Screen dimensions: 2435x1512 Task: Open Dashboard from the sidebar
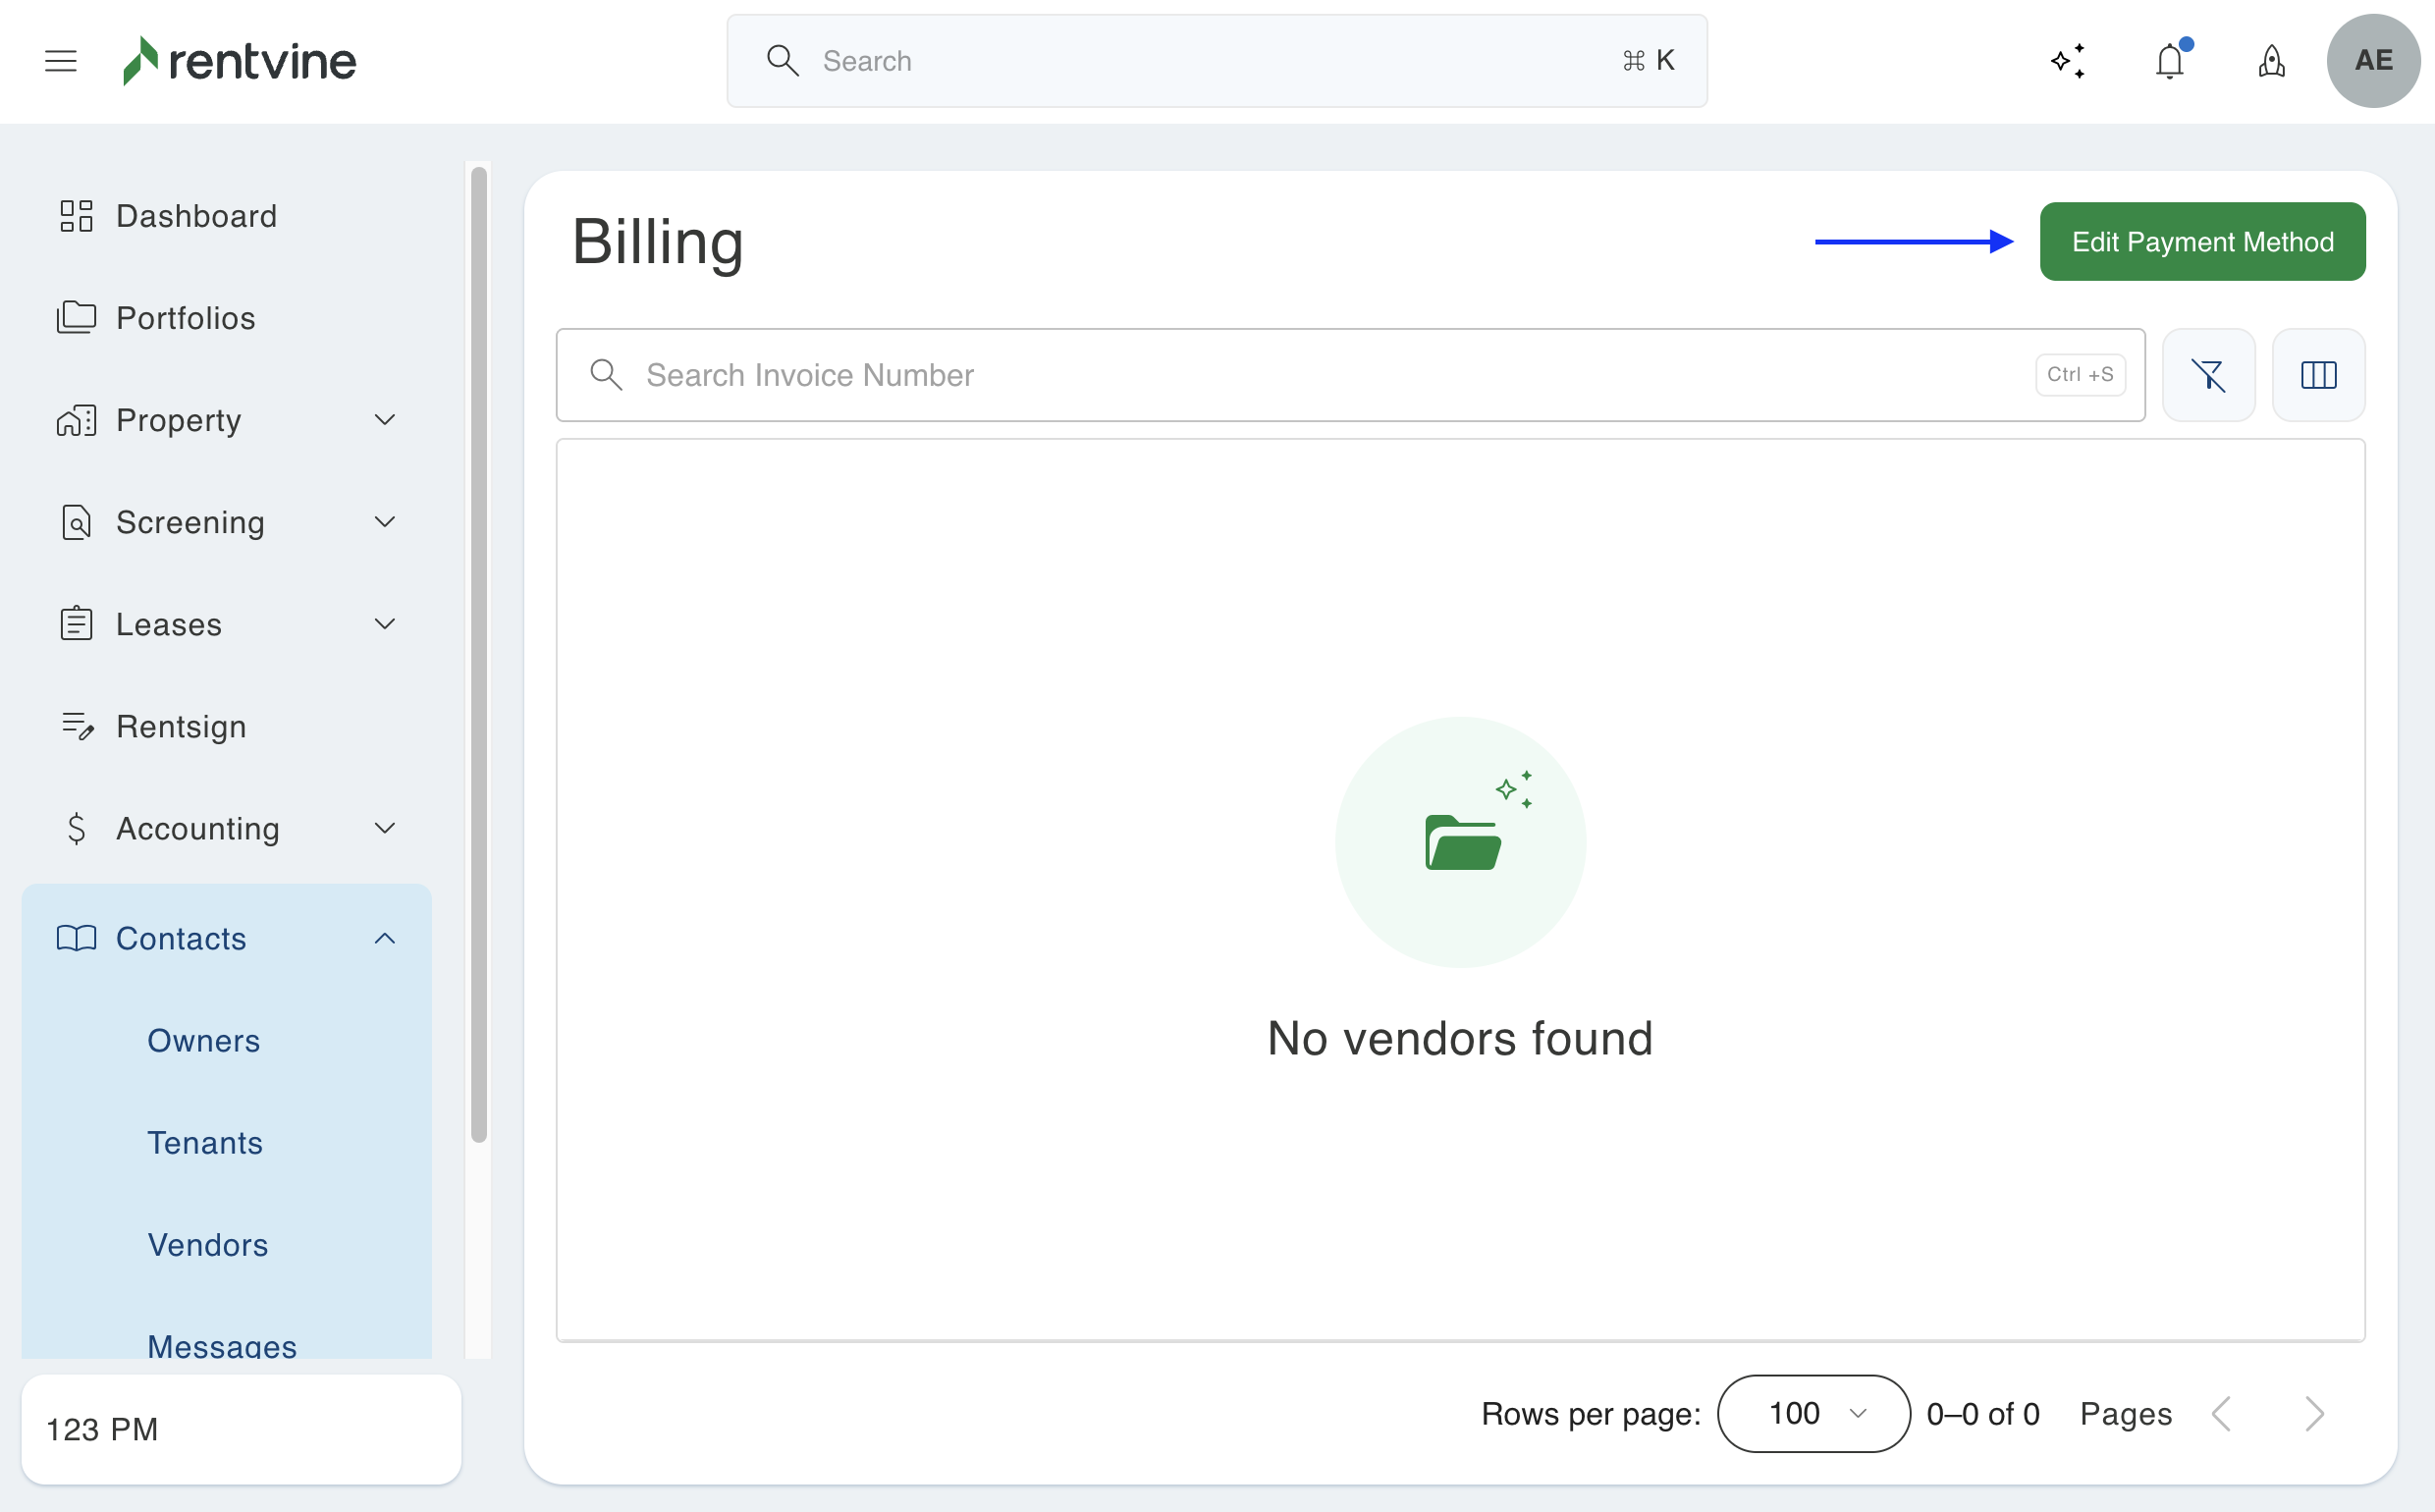coord(196,216)
